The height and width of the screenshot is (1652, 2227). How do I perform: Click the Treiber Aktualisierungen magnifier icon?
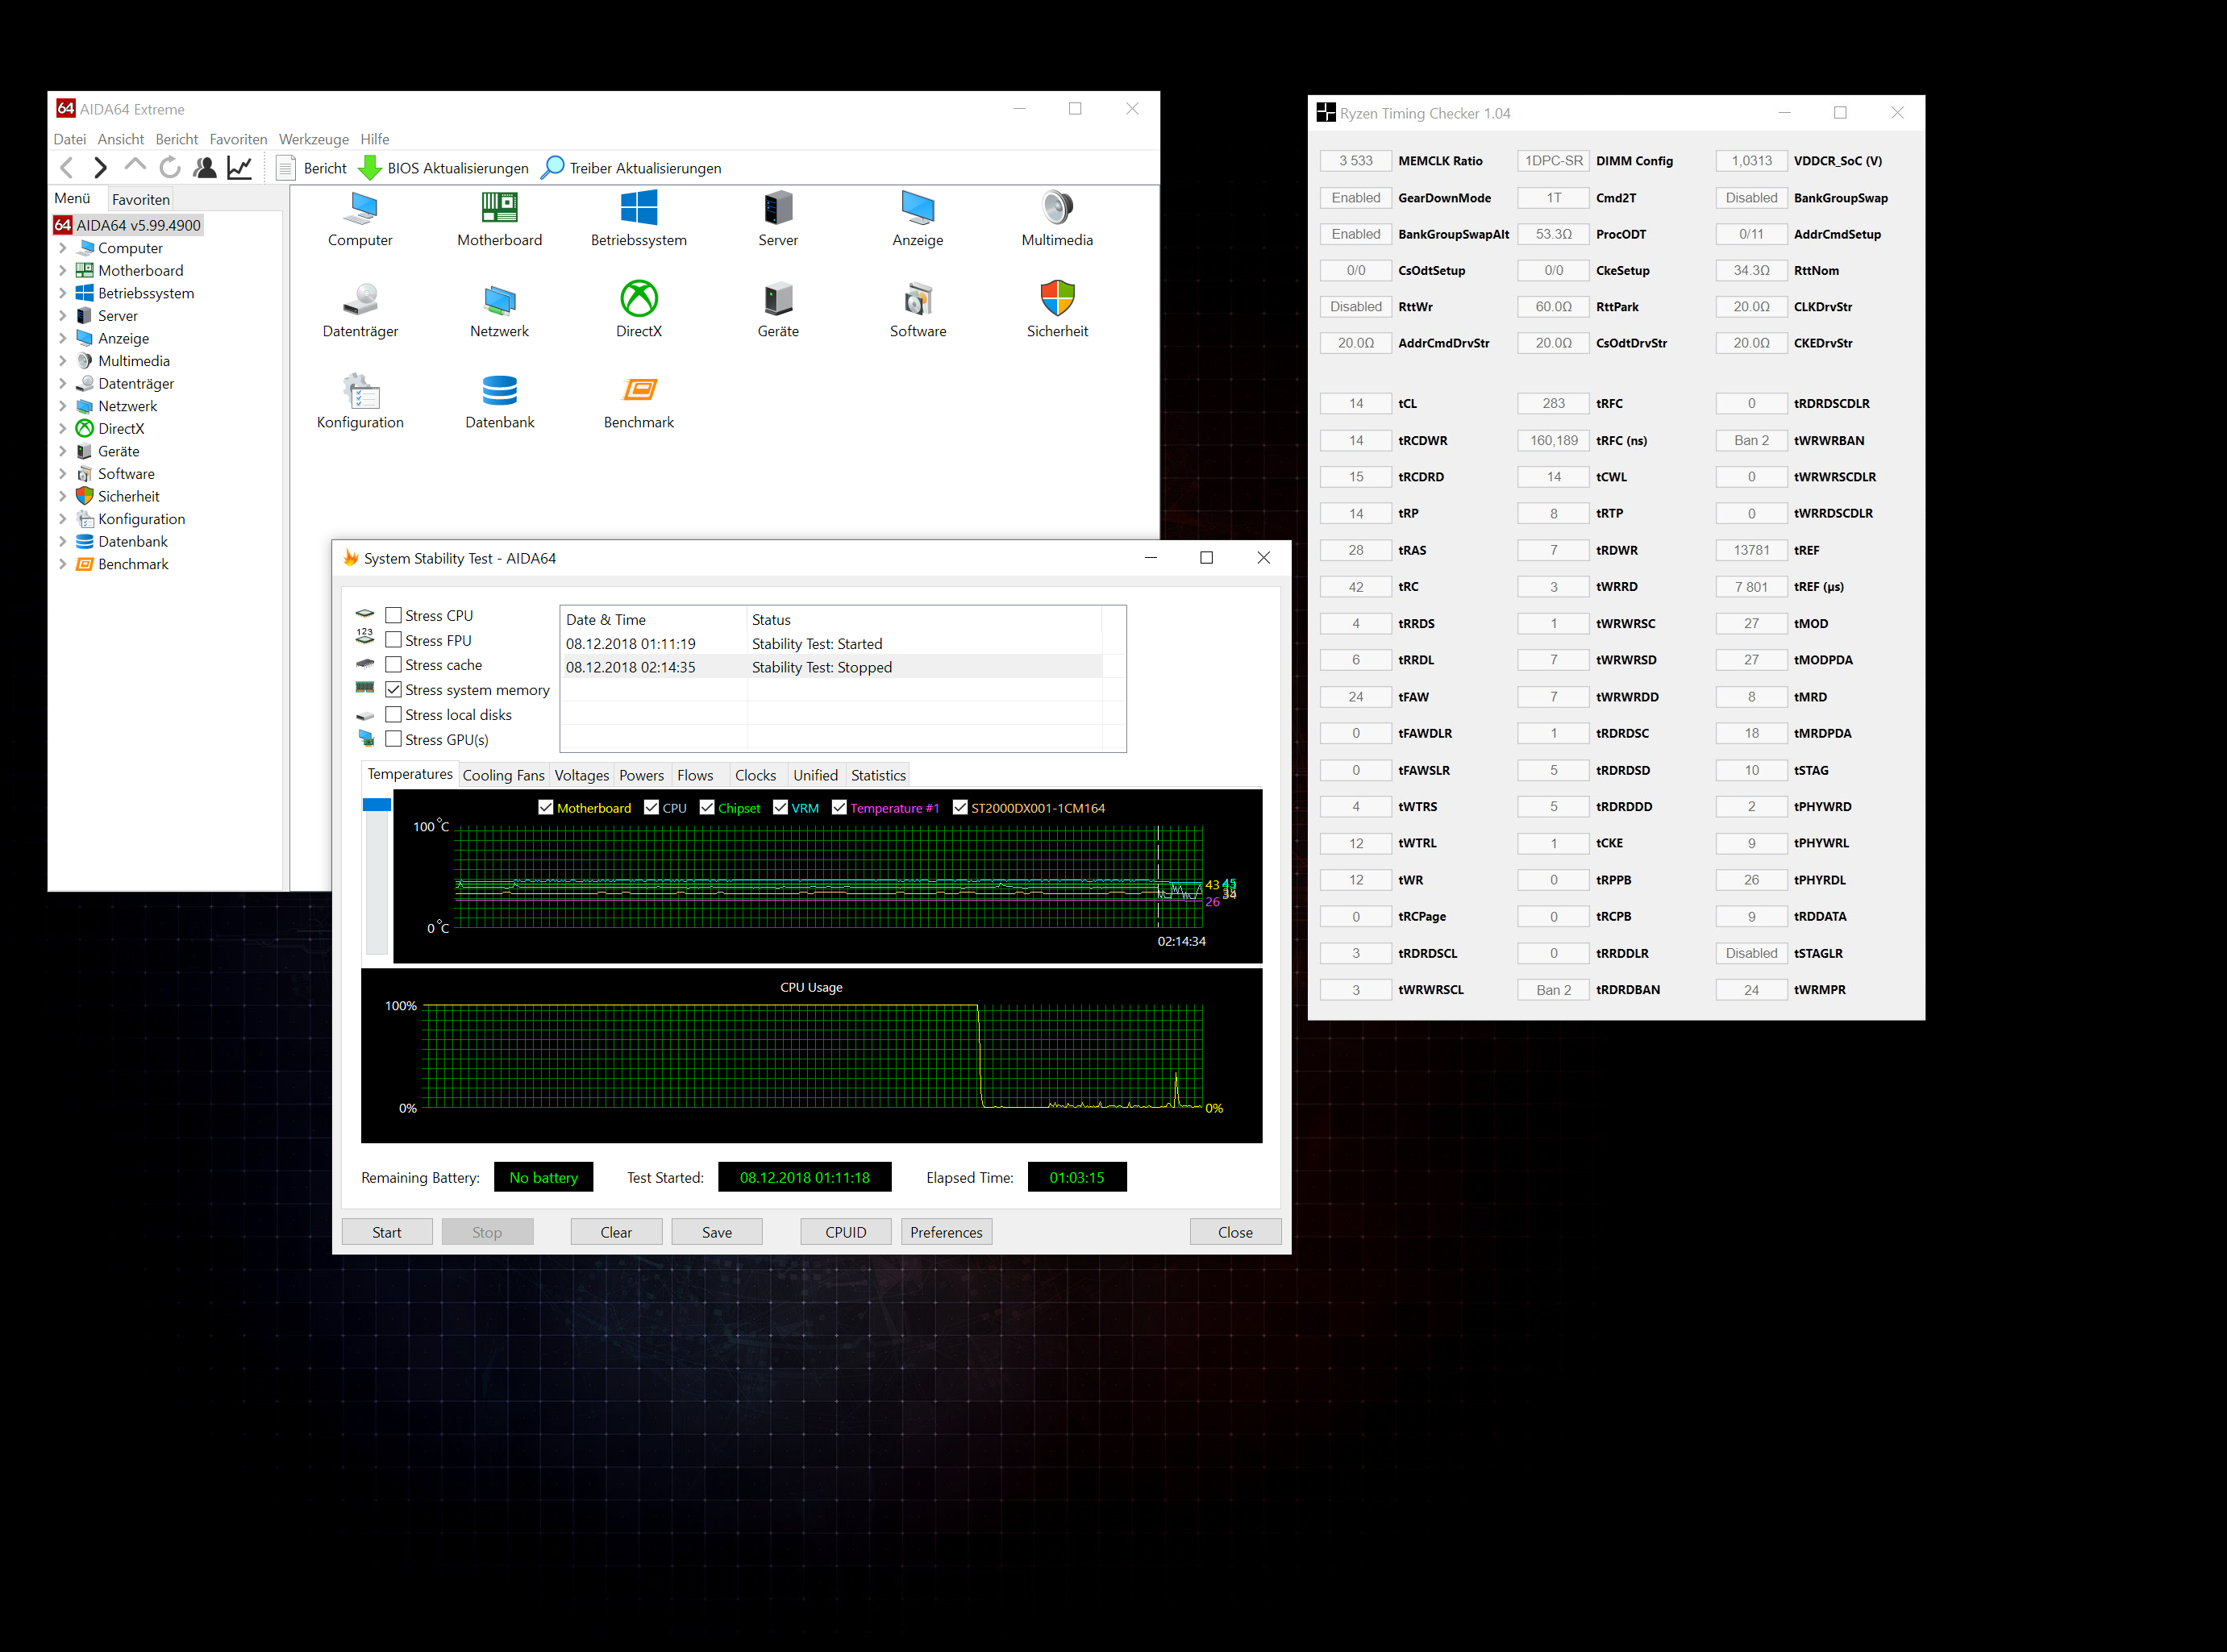[552, 168]
